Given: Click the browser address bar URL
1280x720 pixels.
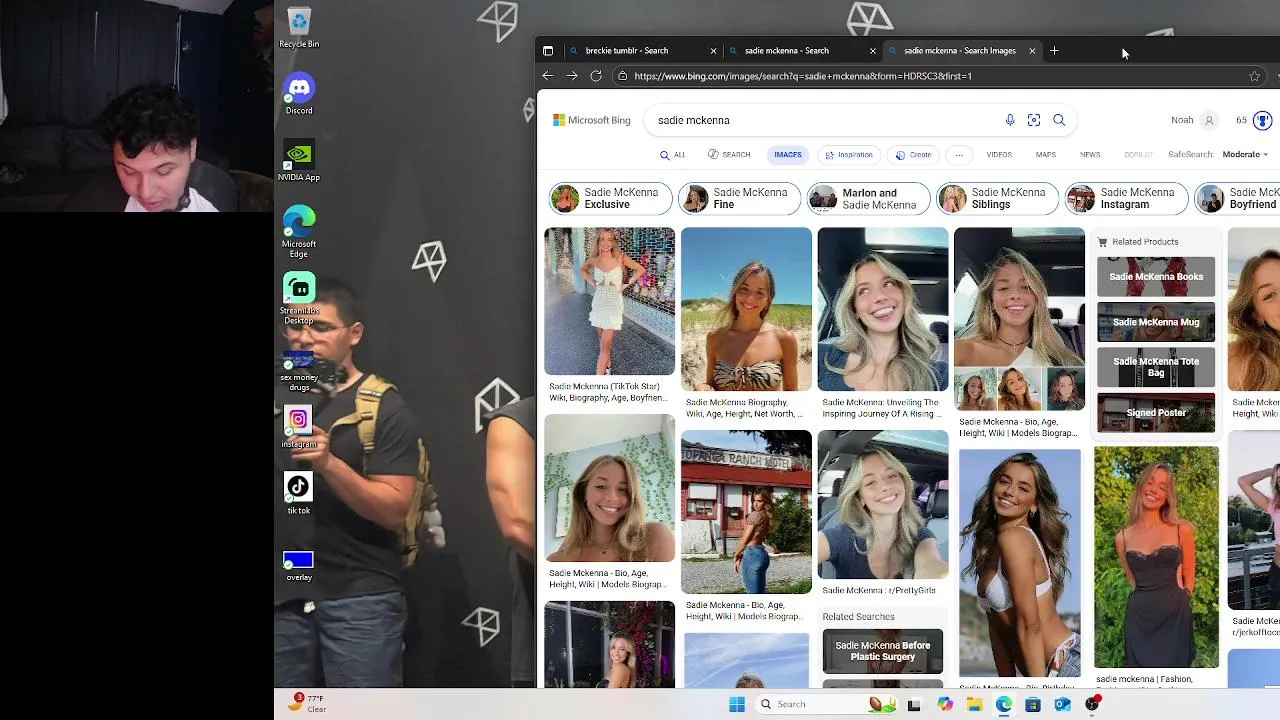Looking at the screenshot, I should [x=803, y=76].
